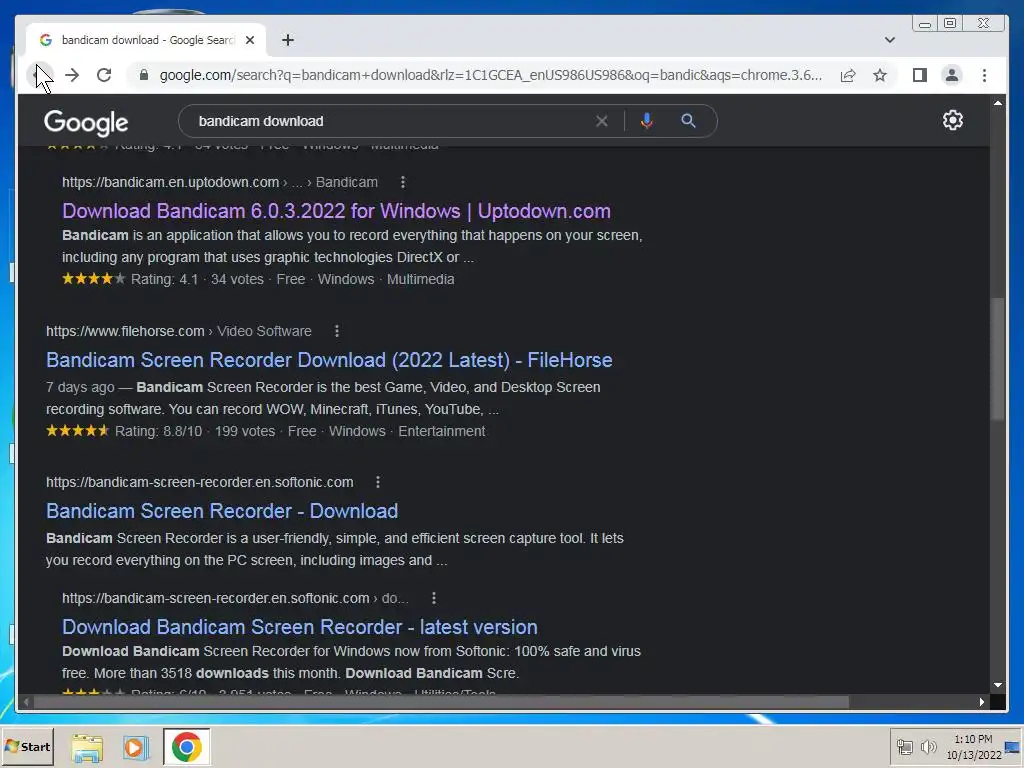Go to Google home via the logo
Image resolution: width=1024 pixels, height=768 pixels.
[x=86, y=122]
